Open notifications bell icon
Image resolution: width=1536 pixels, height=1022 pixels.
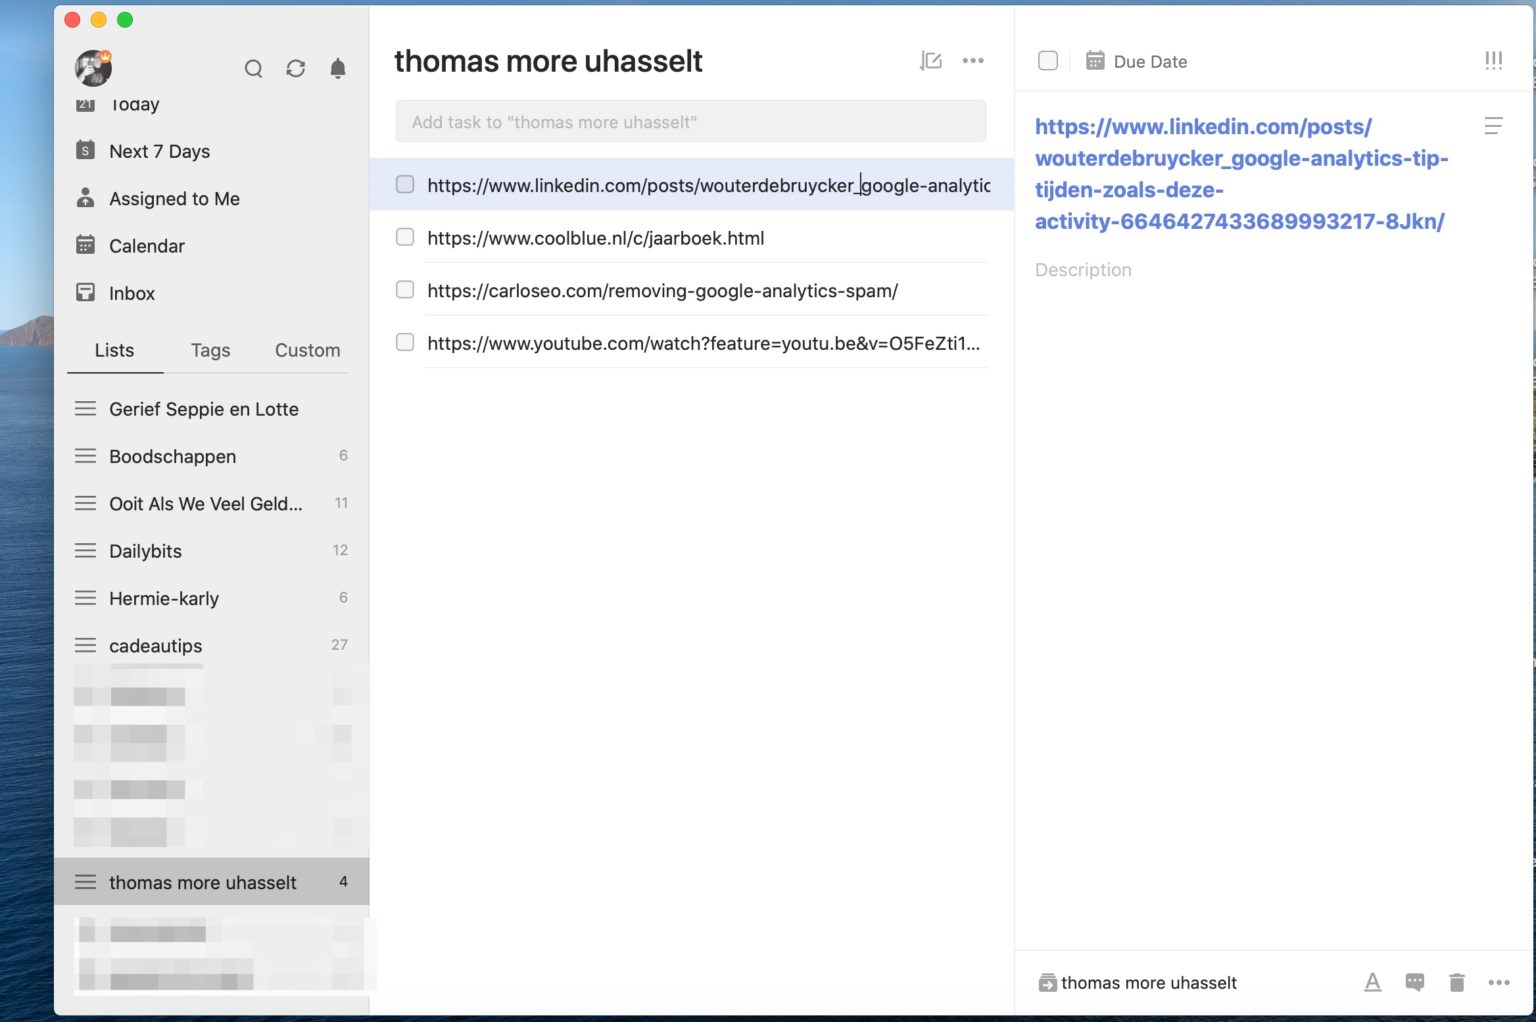pyautogui.click(x=338, y=68)
